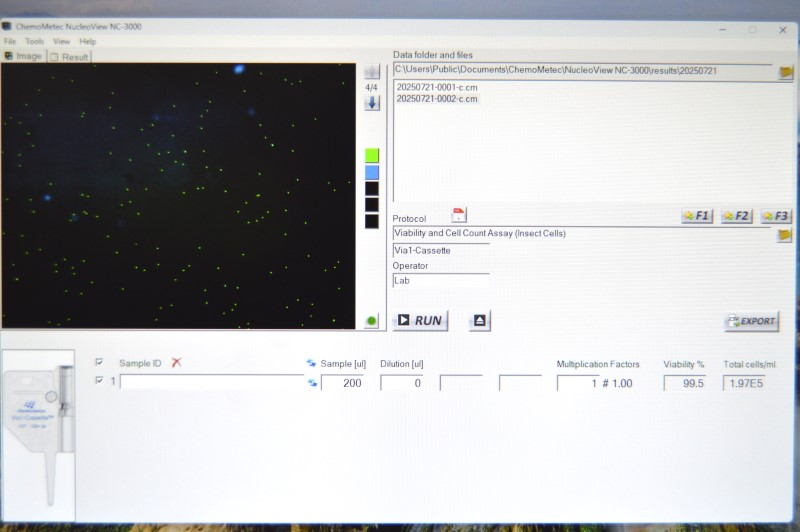Browse for data folder with folder icon
The image size is (800, 532).
tap(786, 72)
